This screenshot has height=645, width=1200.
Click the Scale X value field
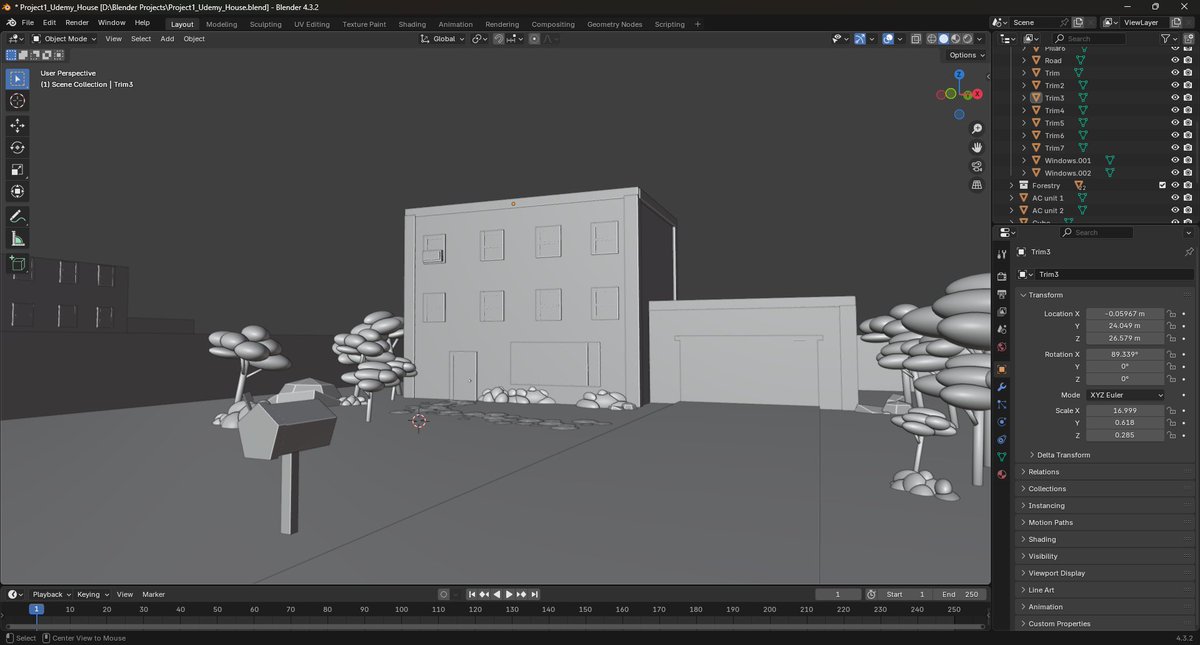(1125, 411)
